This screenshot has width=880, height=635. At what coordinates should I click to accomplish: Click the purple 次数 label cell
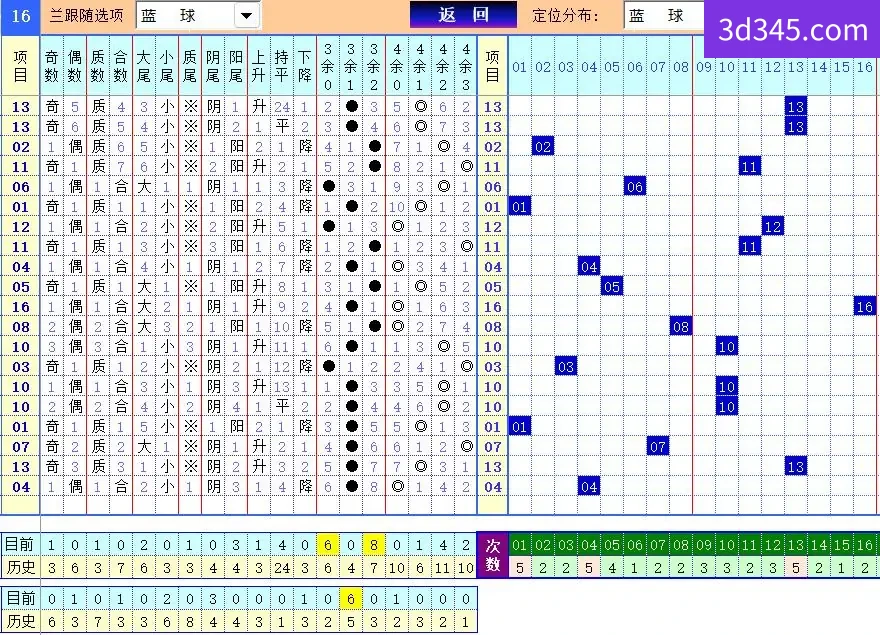493,555
